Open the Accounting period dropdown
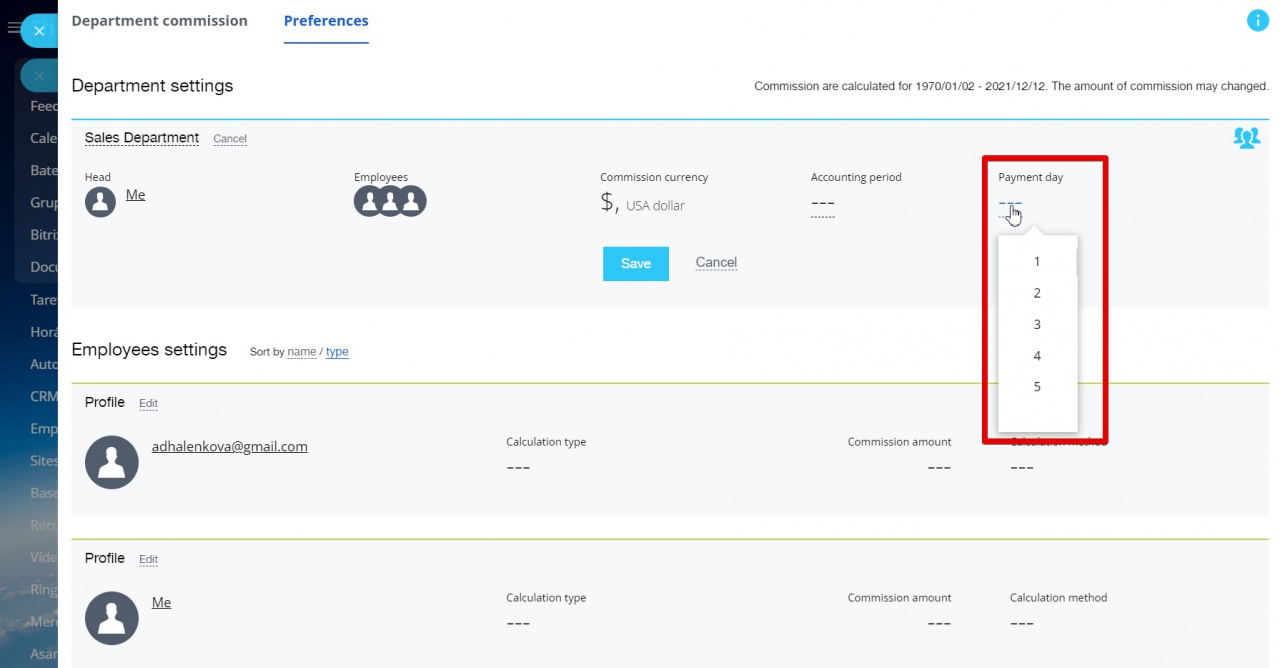The image size is (1280, 668). click(x=822, y=204)
